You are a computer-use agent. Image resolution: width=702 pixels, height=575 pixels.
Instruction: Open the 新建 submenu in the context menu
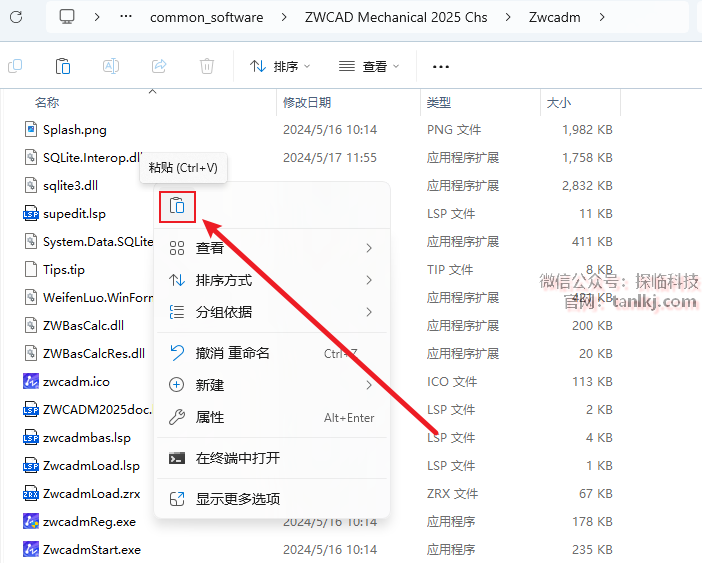click(272, 385)
